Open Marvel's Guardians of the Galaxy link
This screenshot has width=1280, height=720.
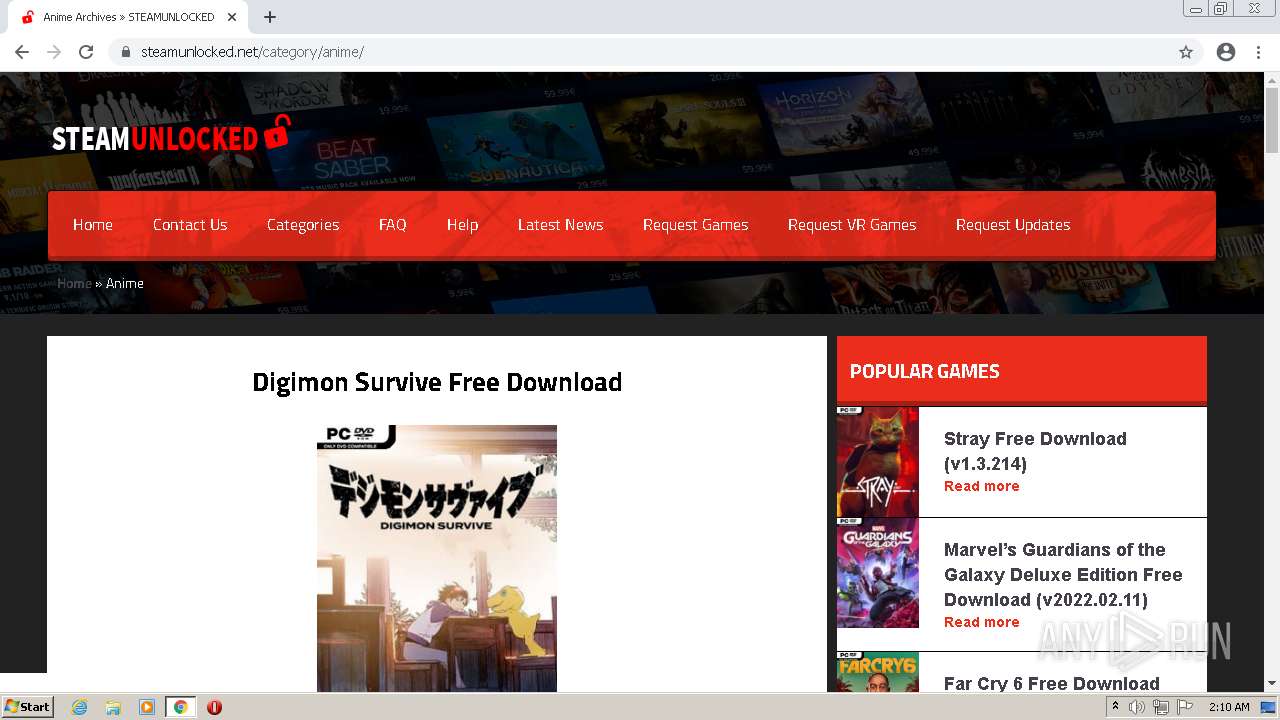pyautogui.click(x=1063, y=575)
